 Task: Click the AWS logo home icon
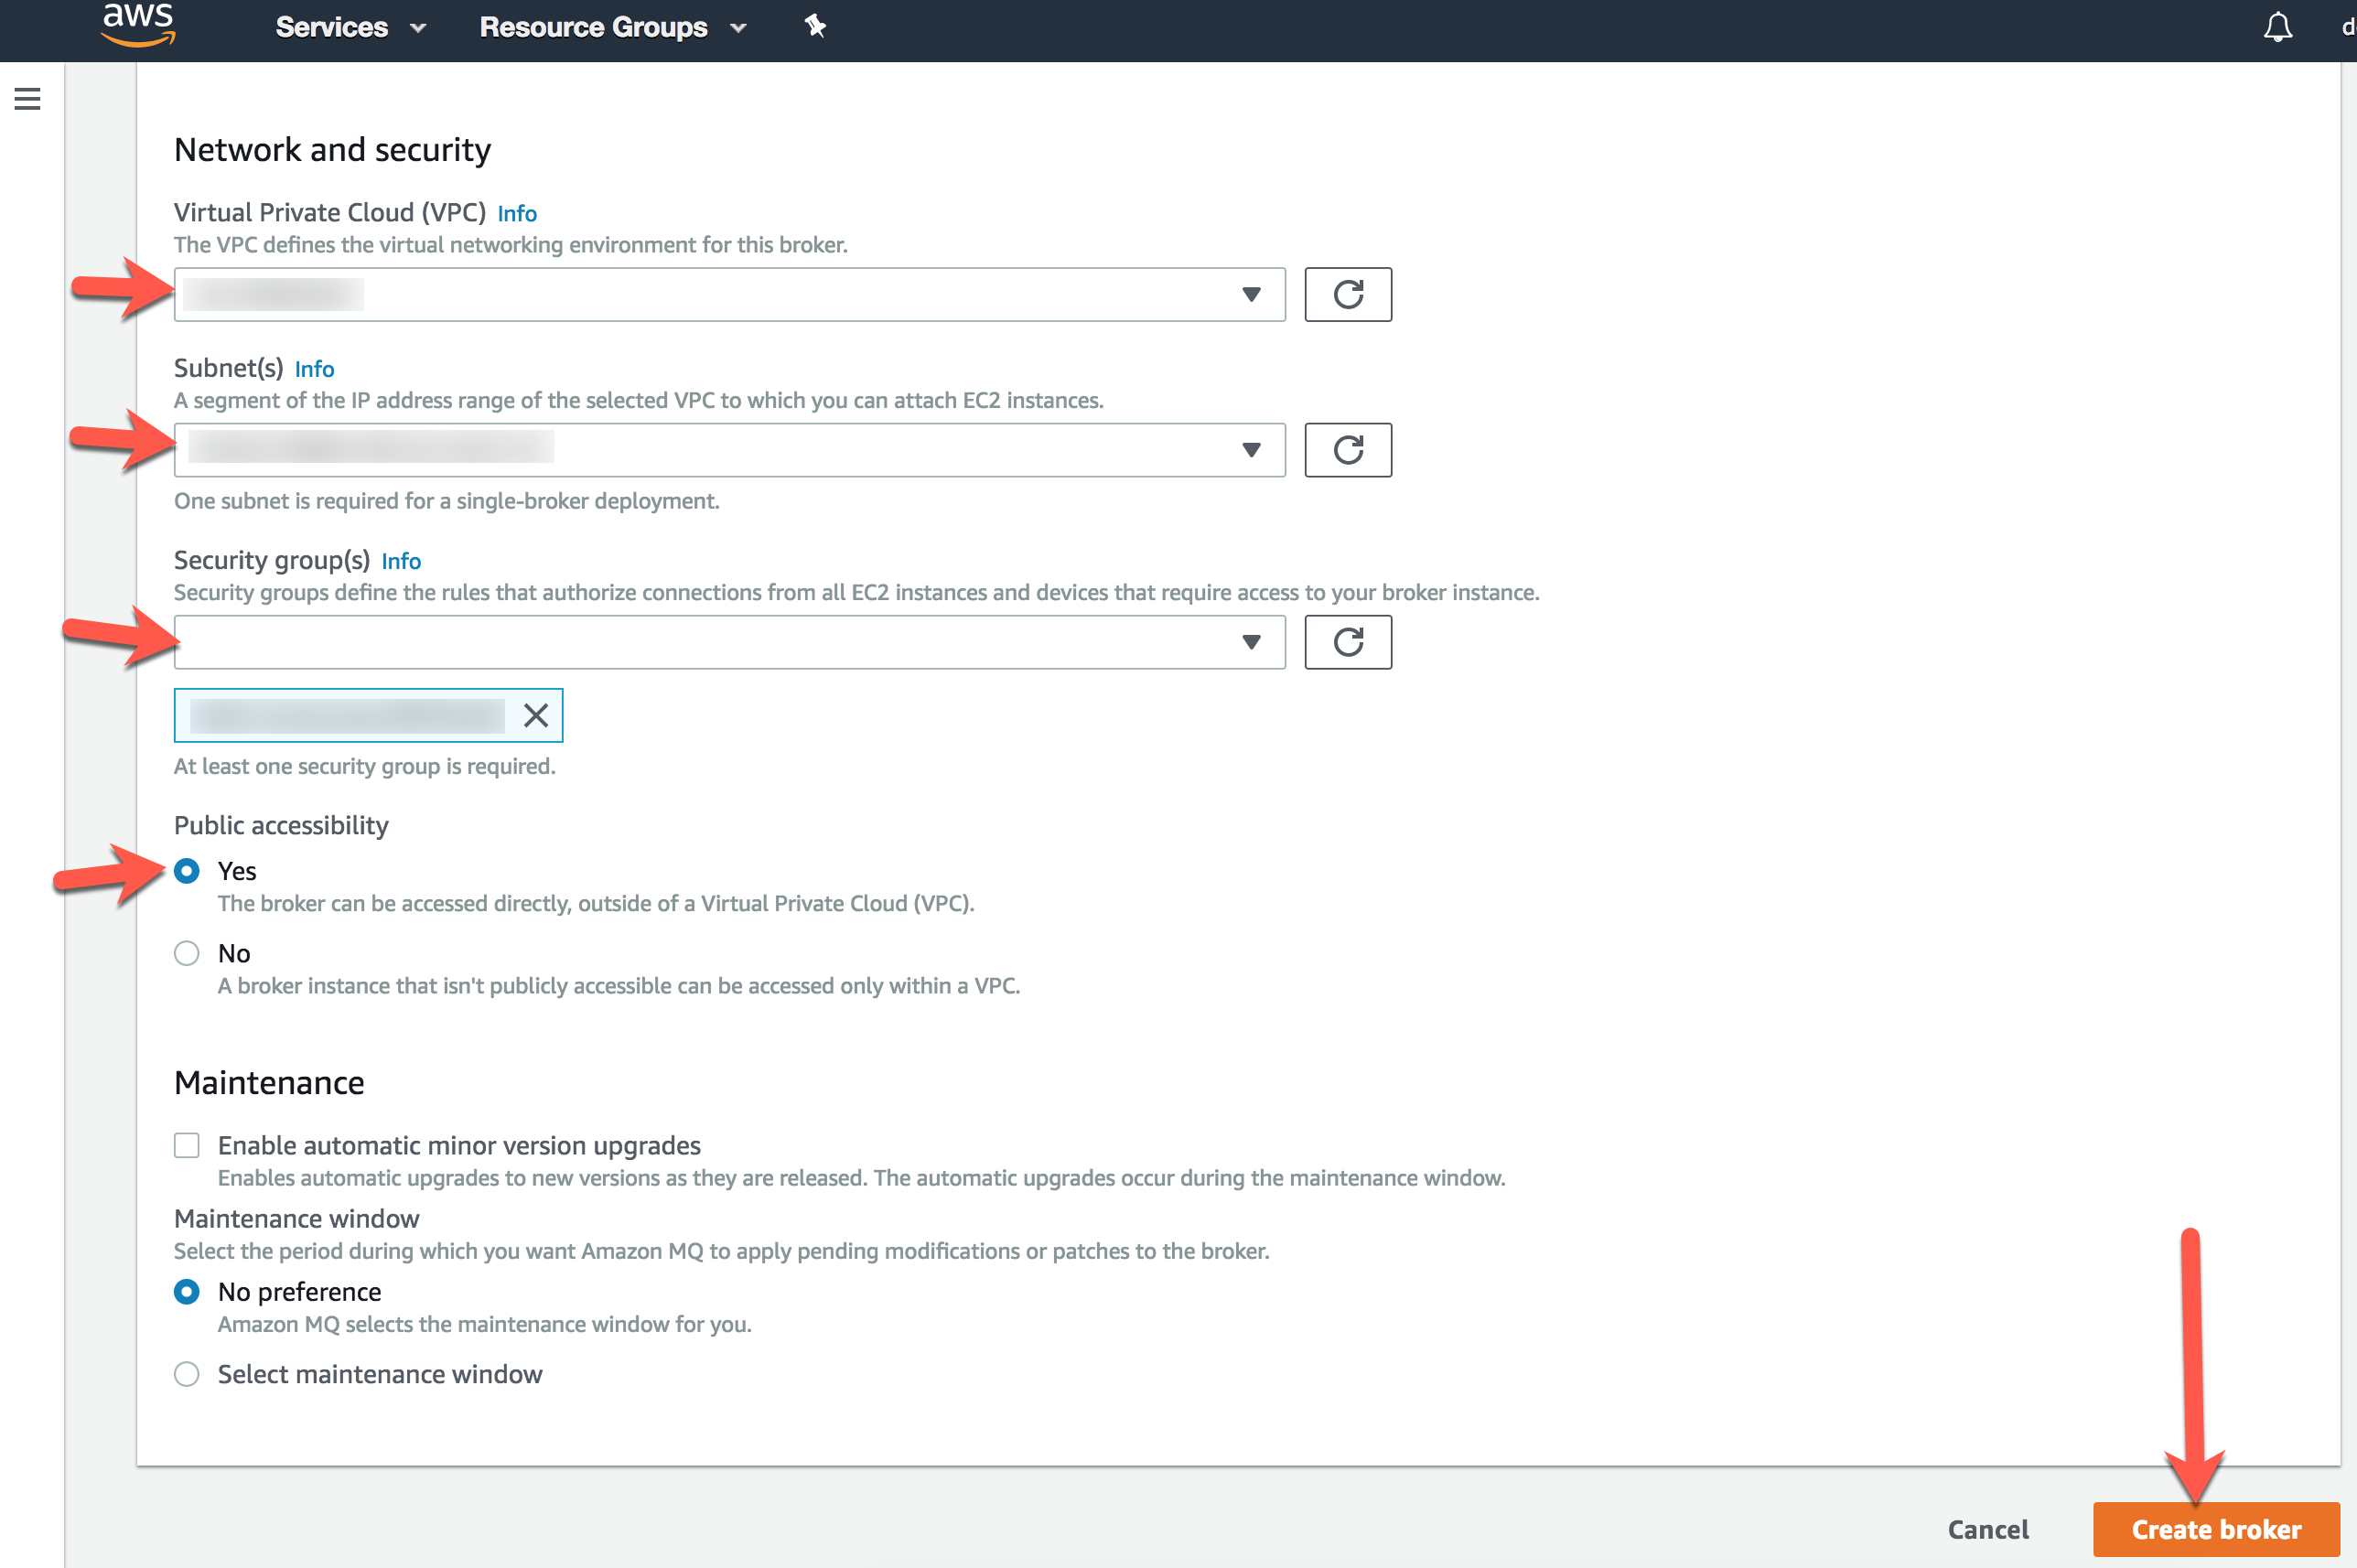[x=138, y=24]
